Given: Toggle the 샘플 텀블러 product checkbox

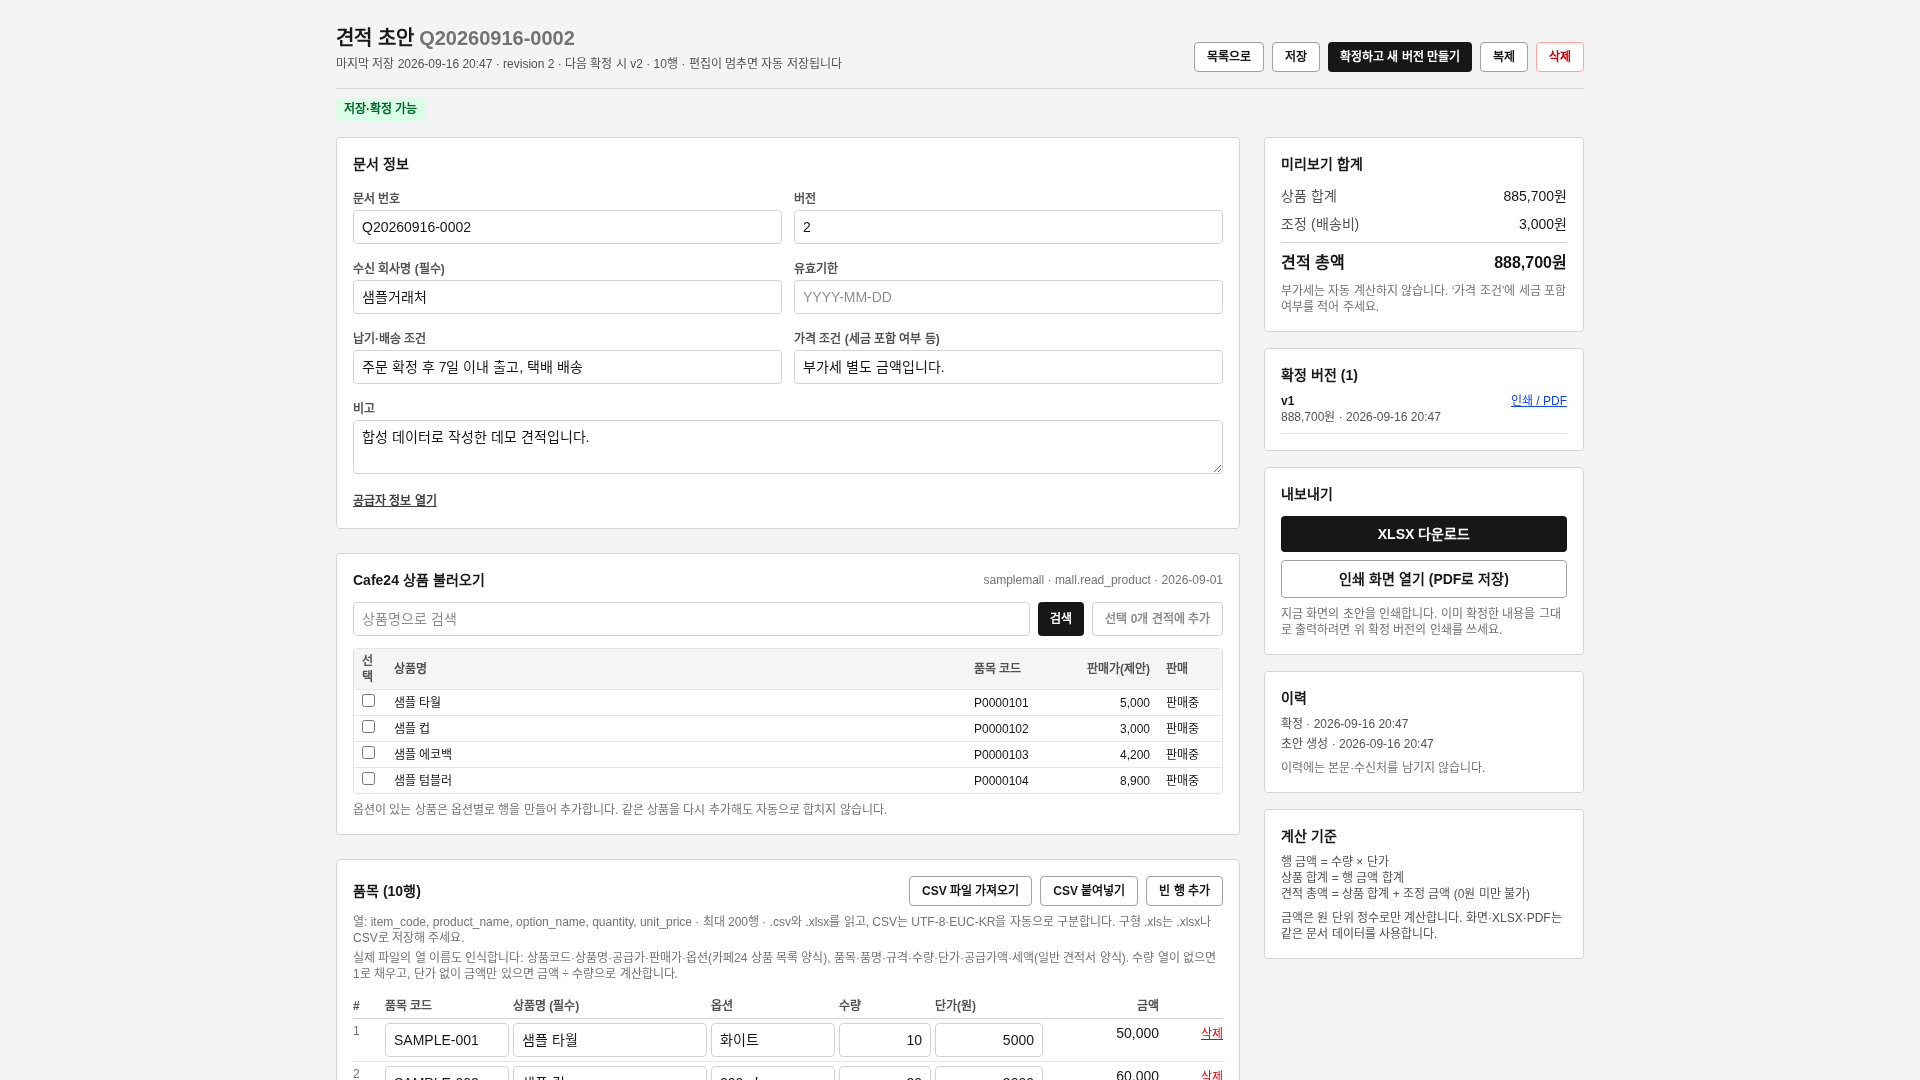Looking at the screenshot, I should pos(368,779).
